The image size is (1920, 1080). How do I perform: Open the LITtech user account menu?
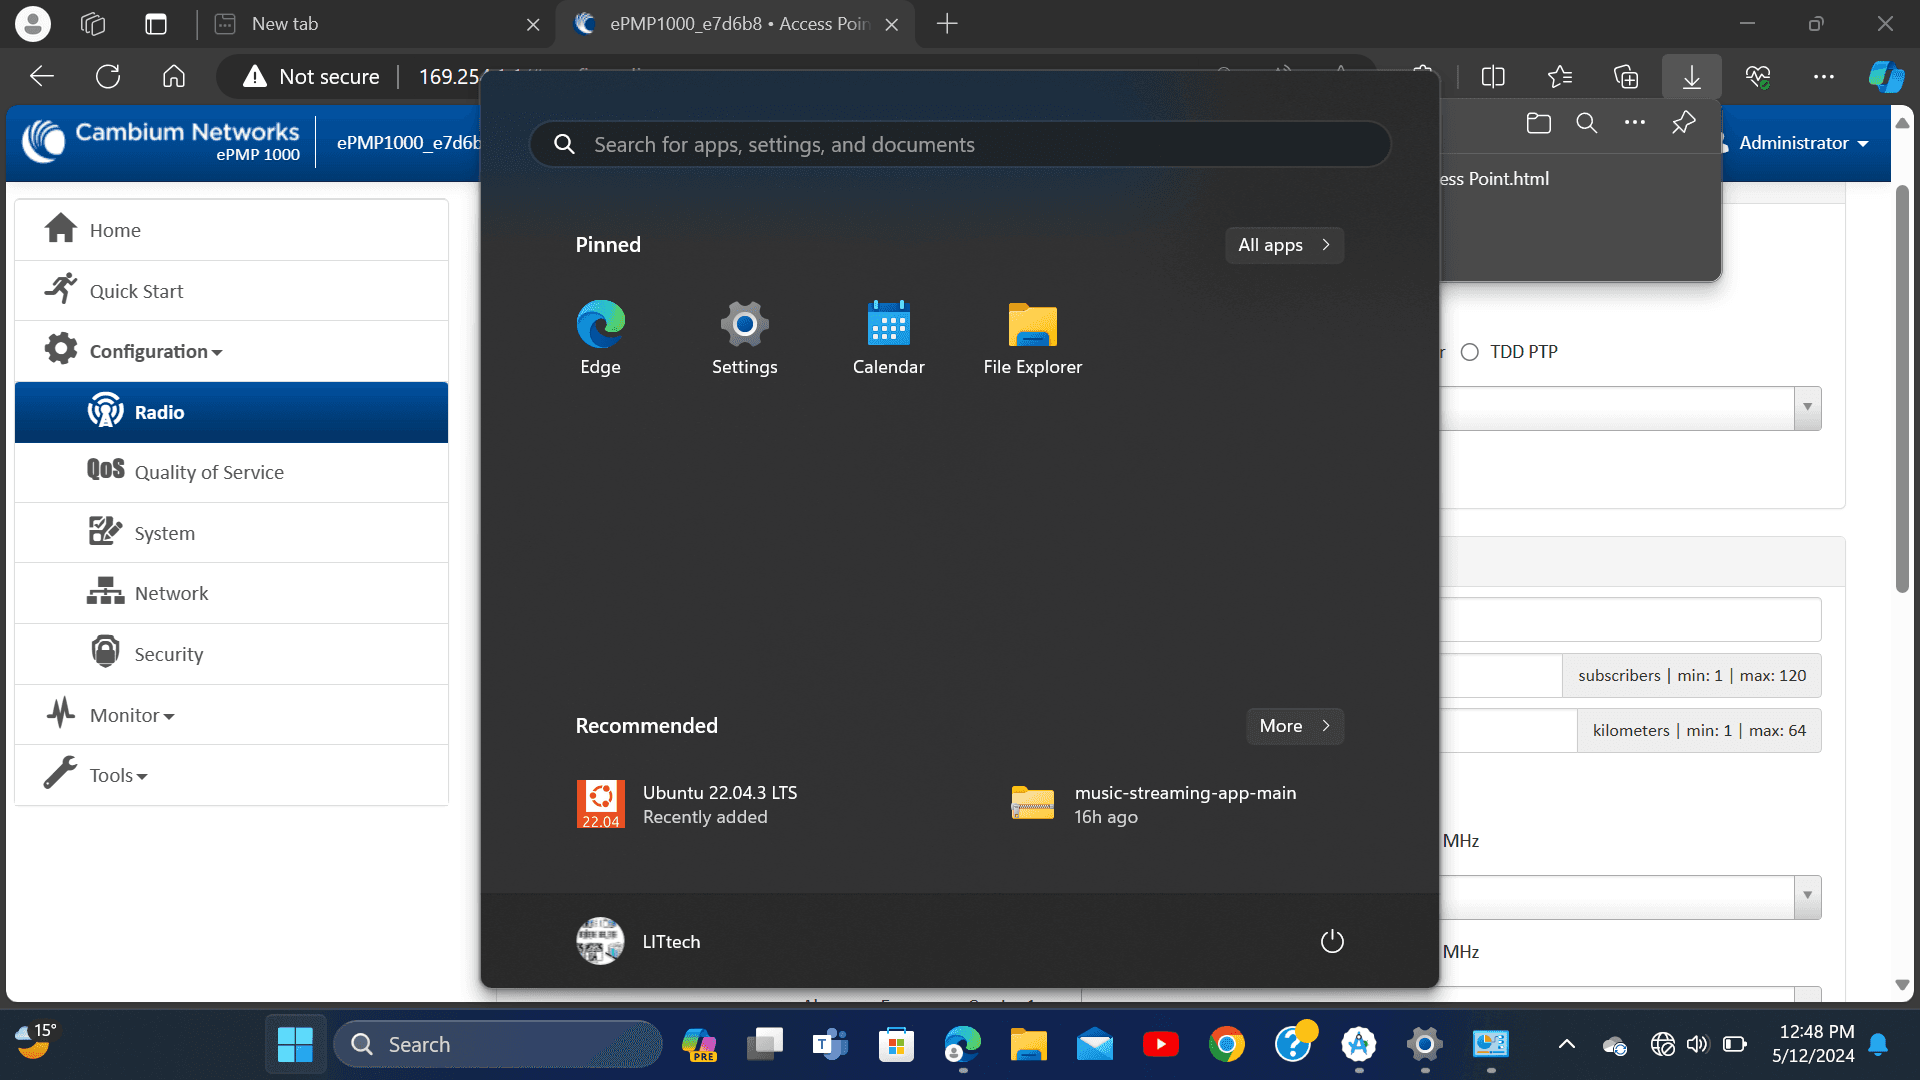638,941
